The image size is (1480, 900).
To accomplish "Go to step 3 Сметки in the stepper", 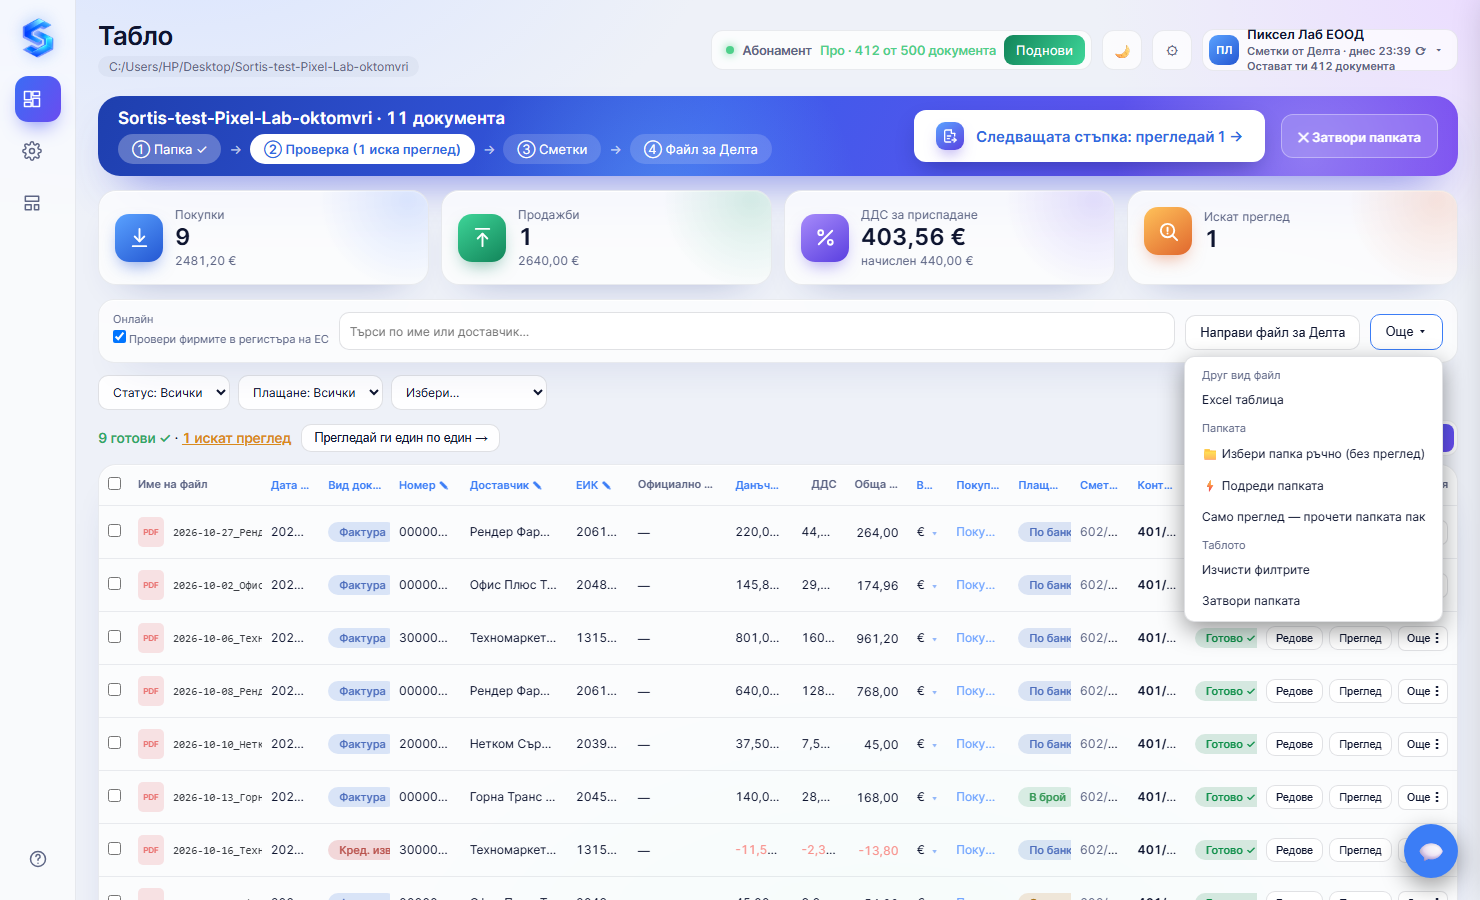I will [552, 149].
